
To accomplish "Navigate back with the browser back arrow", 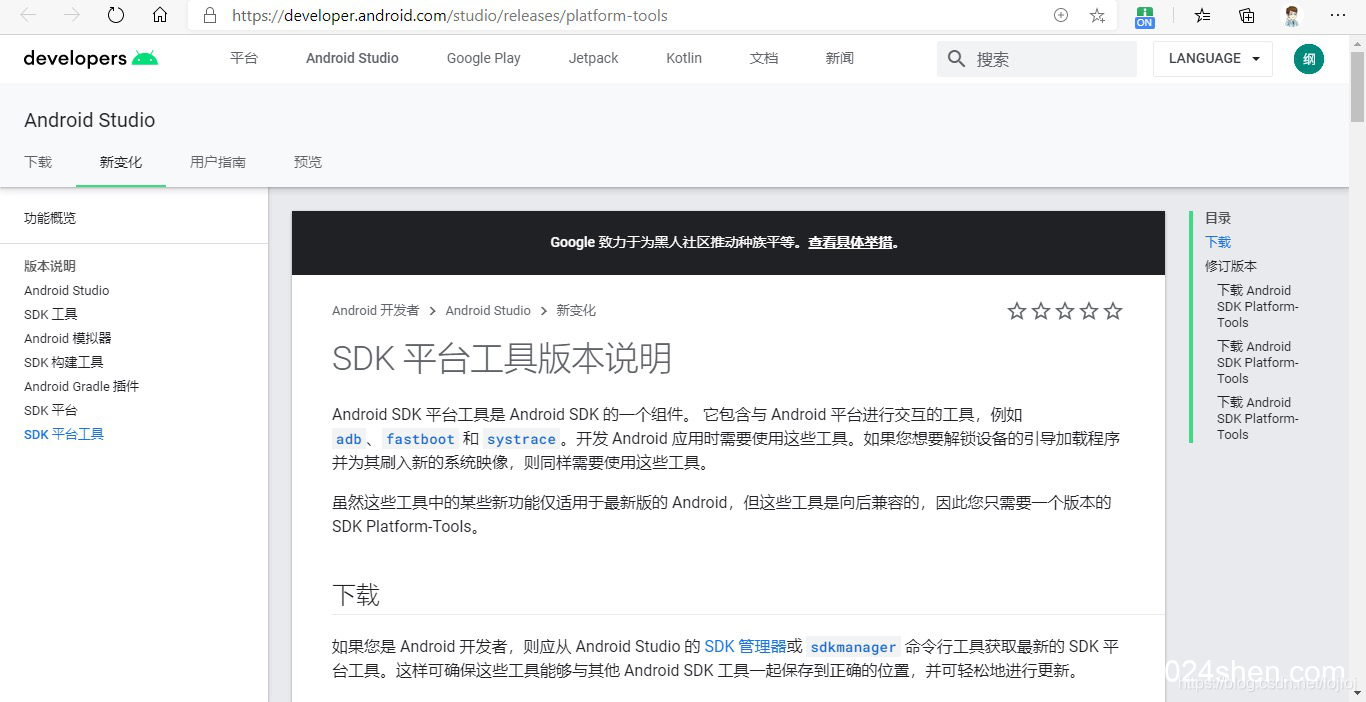I will (x=27, y=15).
